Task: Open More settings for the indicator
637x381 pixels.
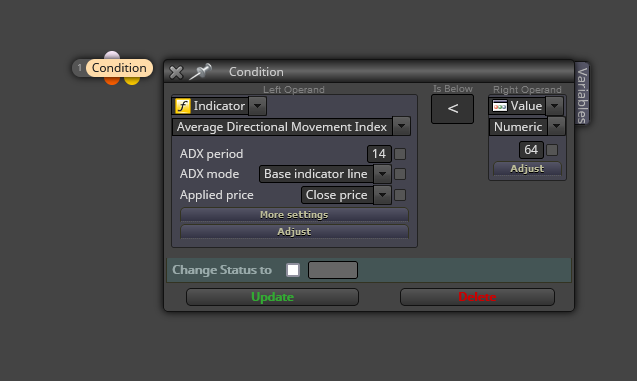Action: [x=294, y=214]
